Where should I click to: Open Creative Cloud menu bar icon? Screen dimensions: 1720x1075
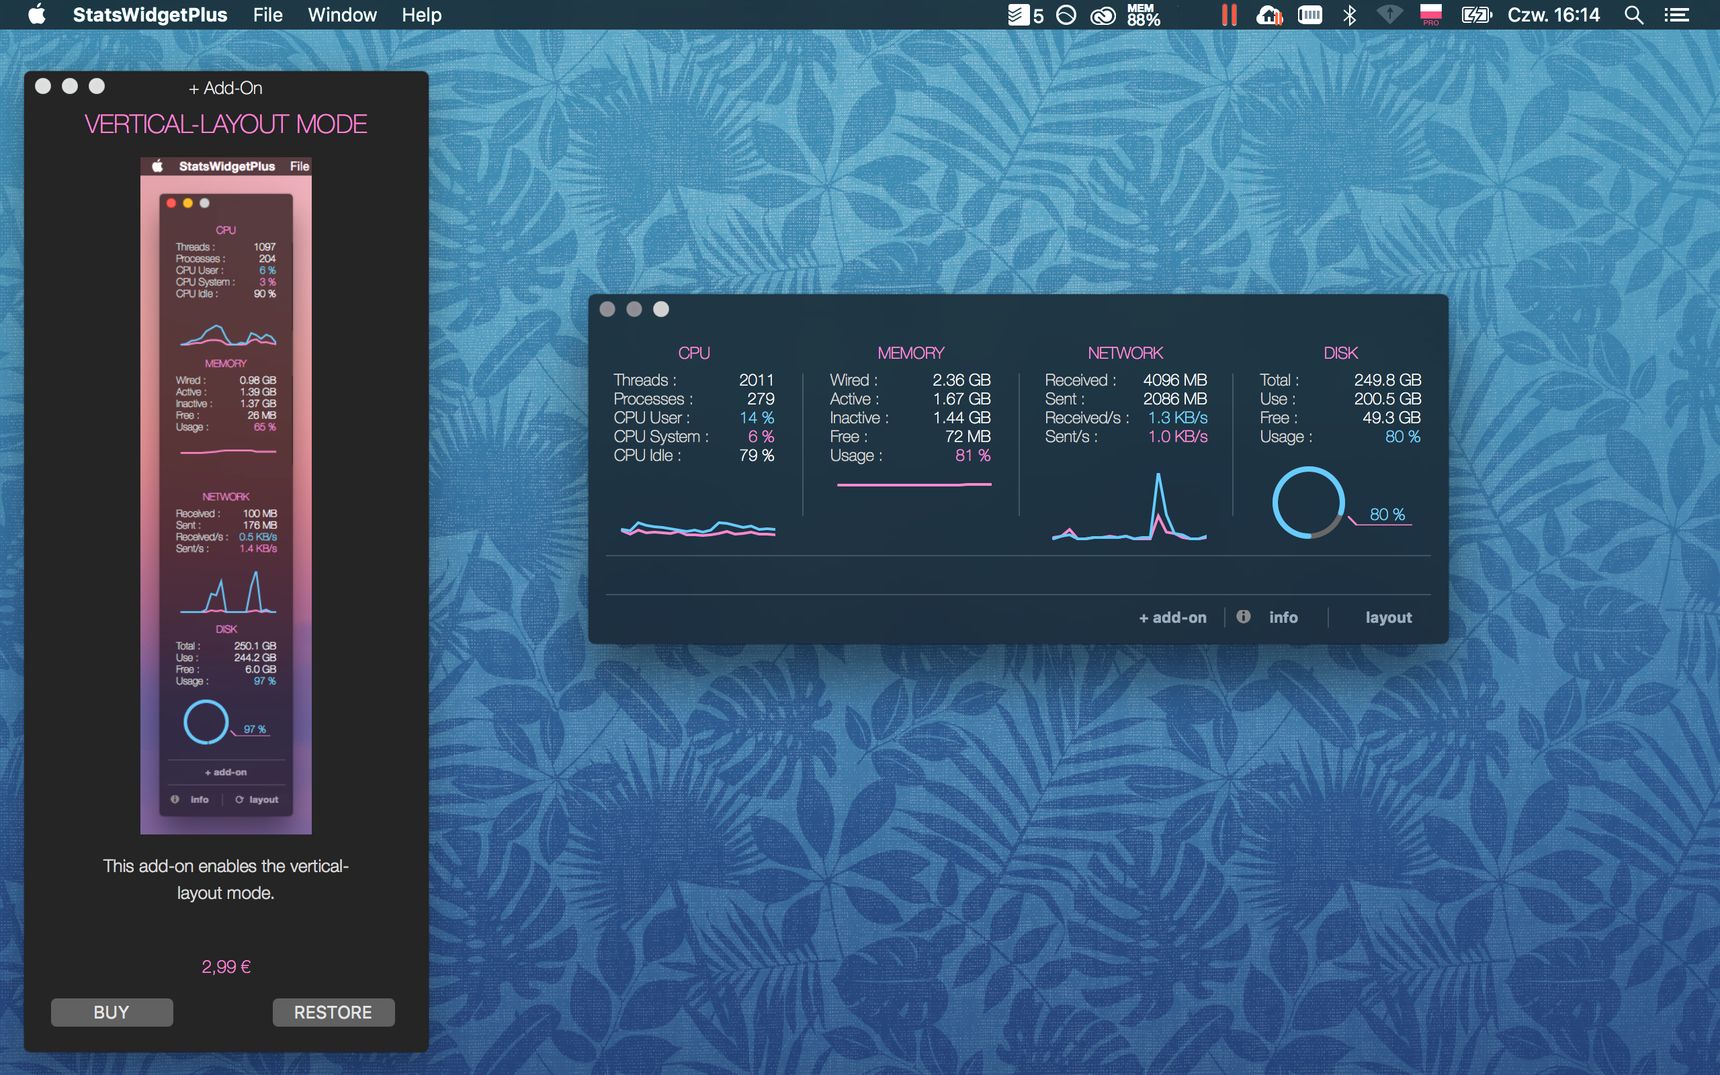tap(1103, 14)
